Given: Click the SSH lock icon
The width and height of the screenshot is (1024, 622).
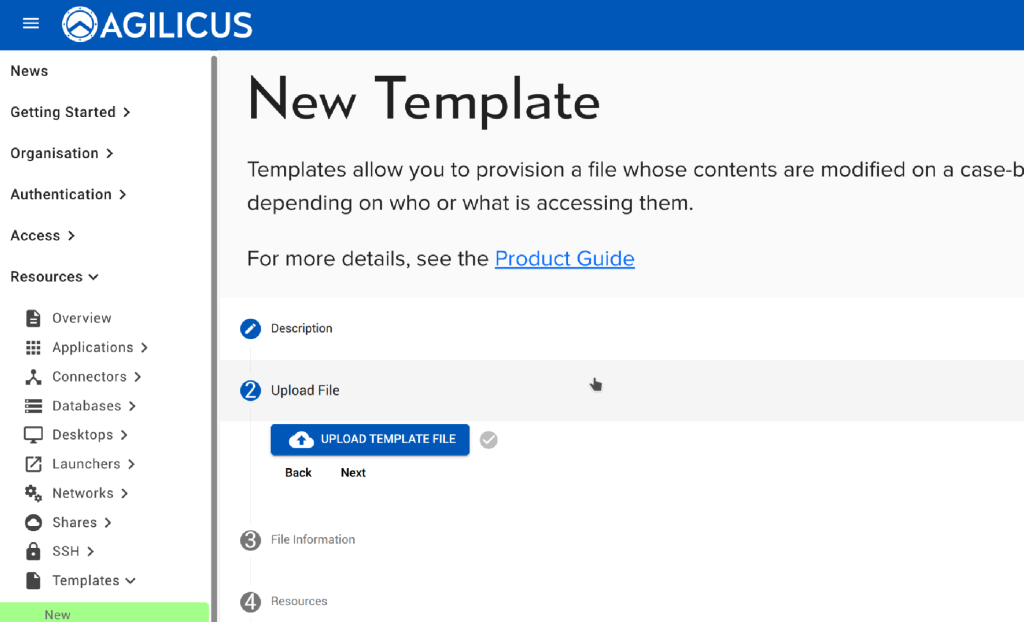Looking at the screenshot, I should click(33, 551).
